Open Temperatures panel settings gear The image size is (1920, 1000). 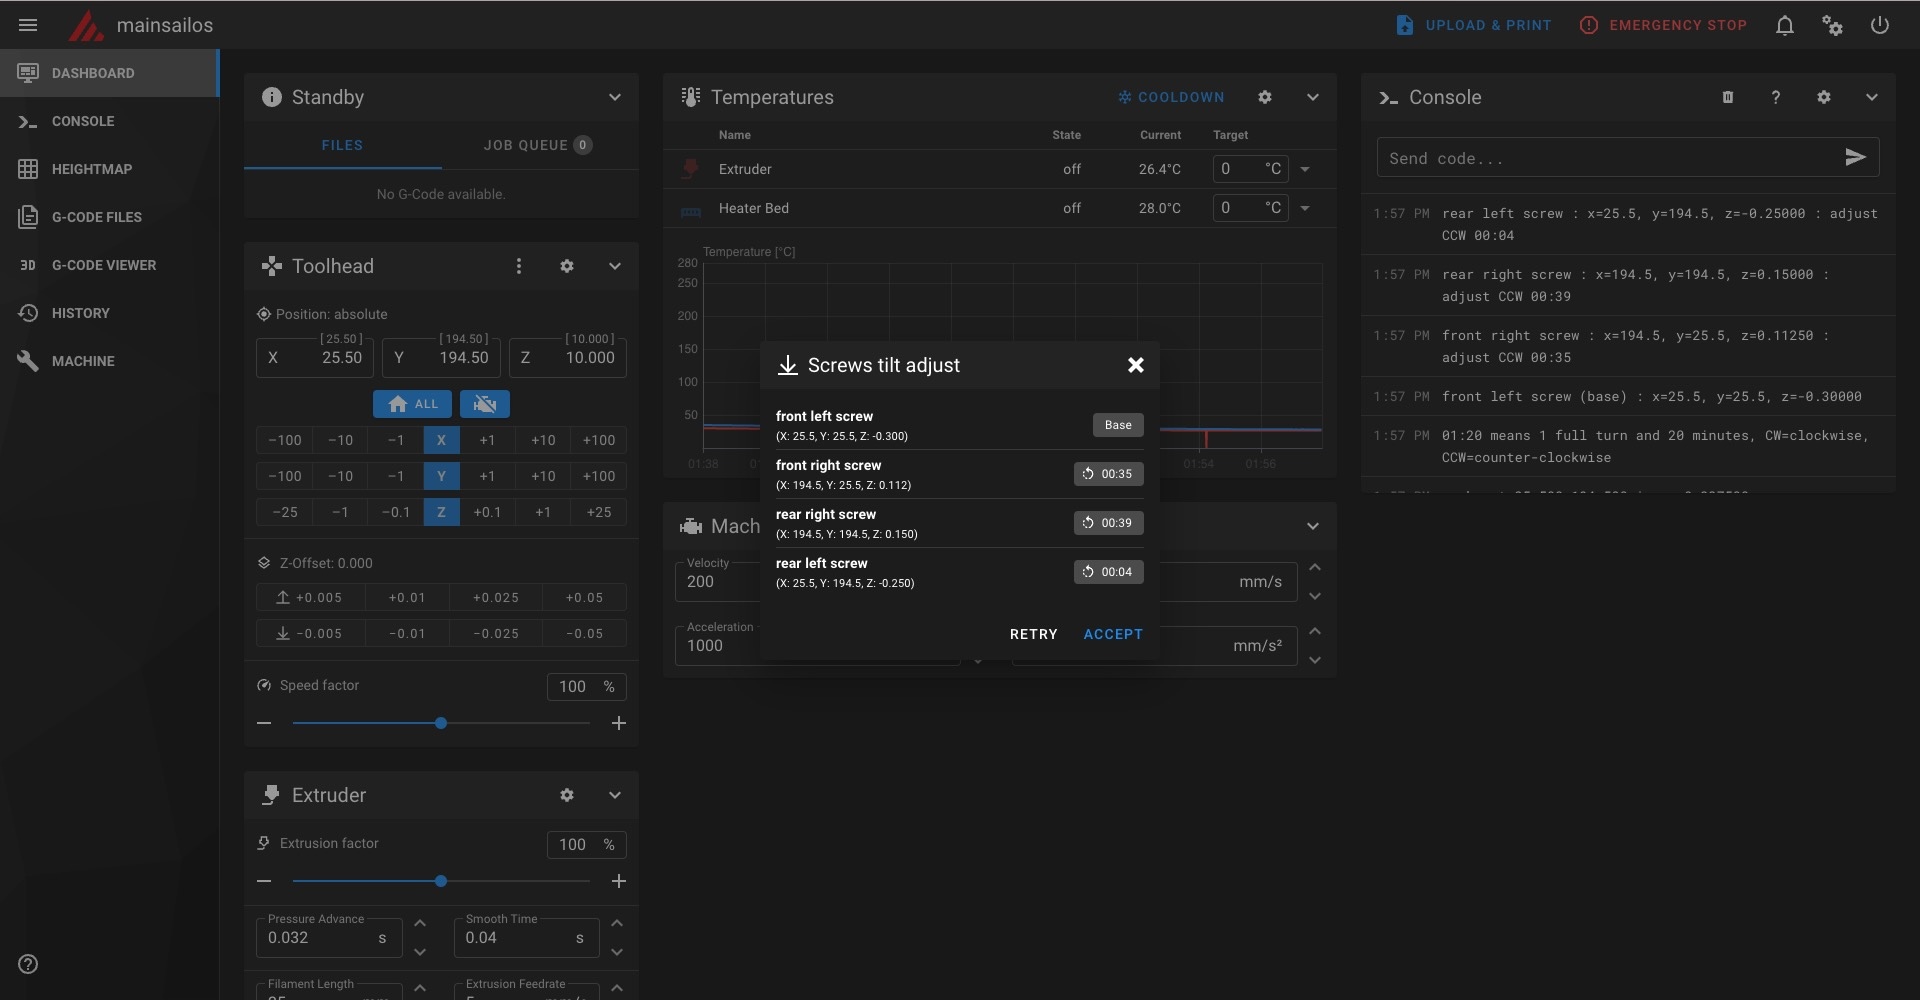point(1265,97)
